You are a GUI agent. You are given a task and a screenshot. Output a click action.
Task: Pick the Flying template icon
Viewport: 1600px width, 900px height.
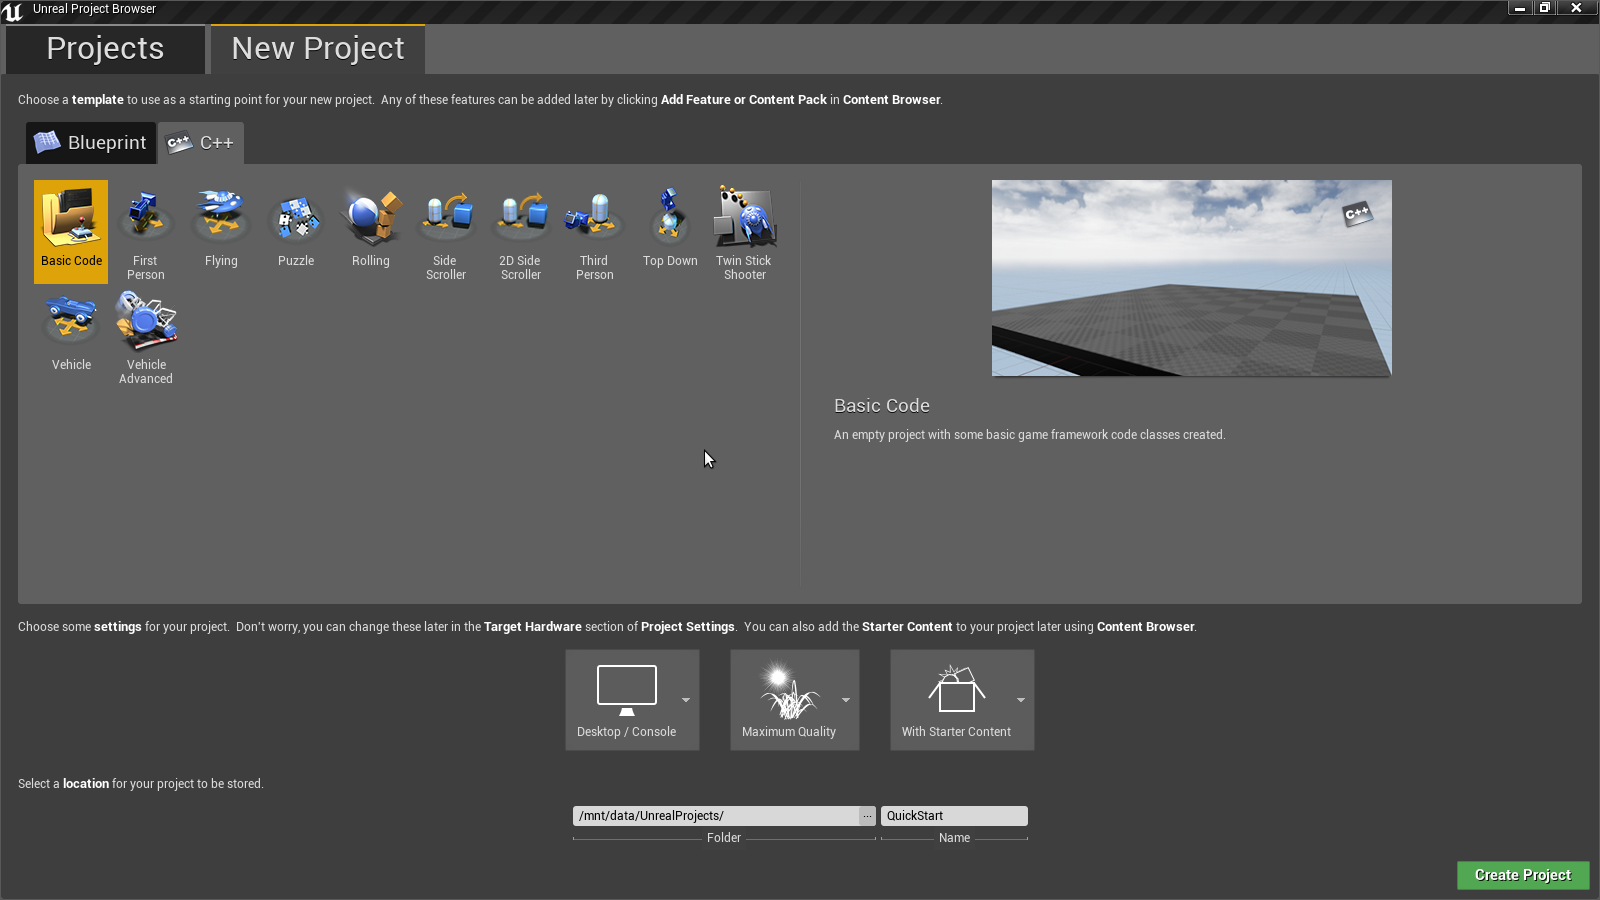[221, 231]
